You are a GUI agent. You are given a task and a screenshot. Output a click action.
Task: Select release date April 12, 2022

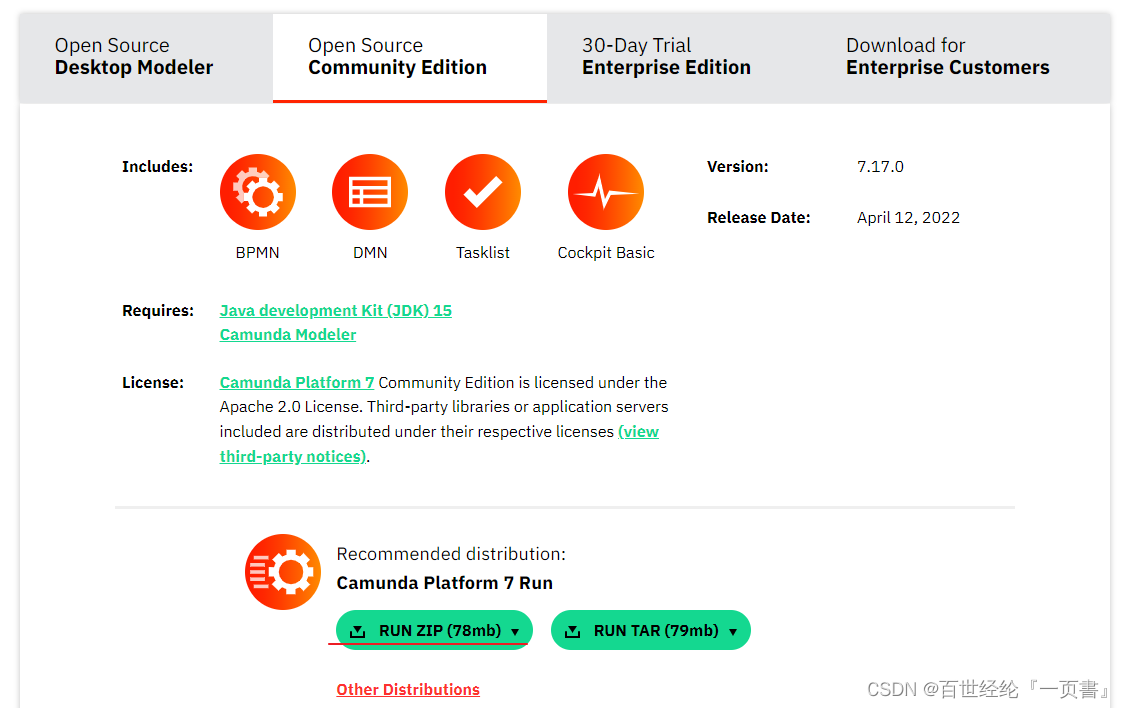[x=909, y=218]
